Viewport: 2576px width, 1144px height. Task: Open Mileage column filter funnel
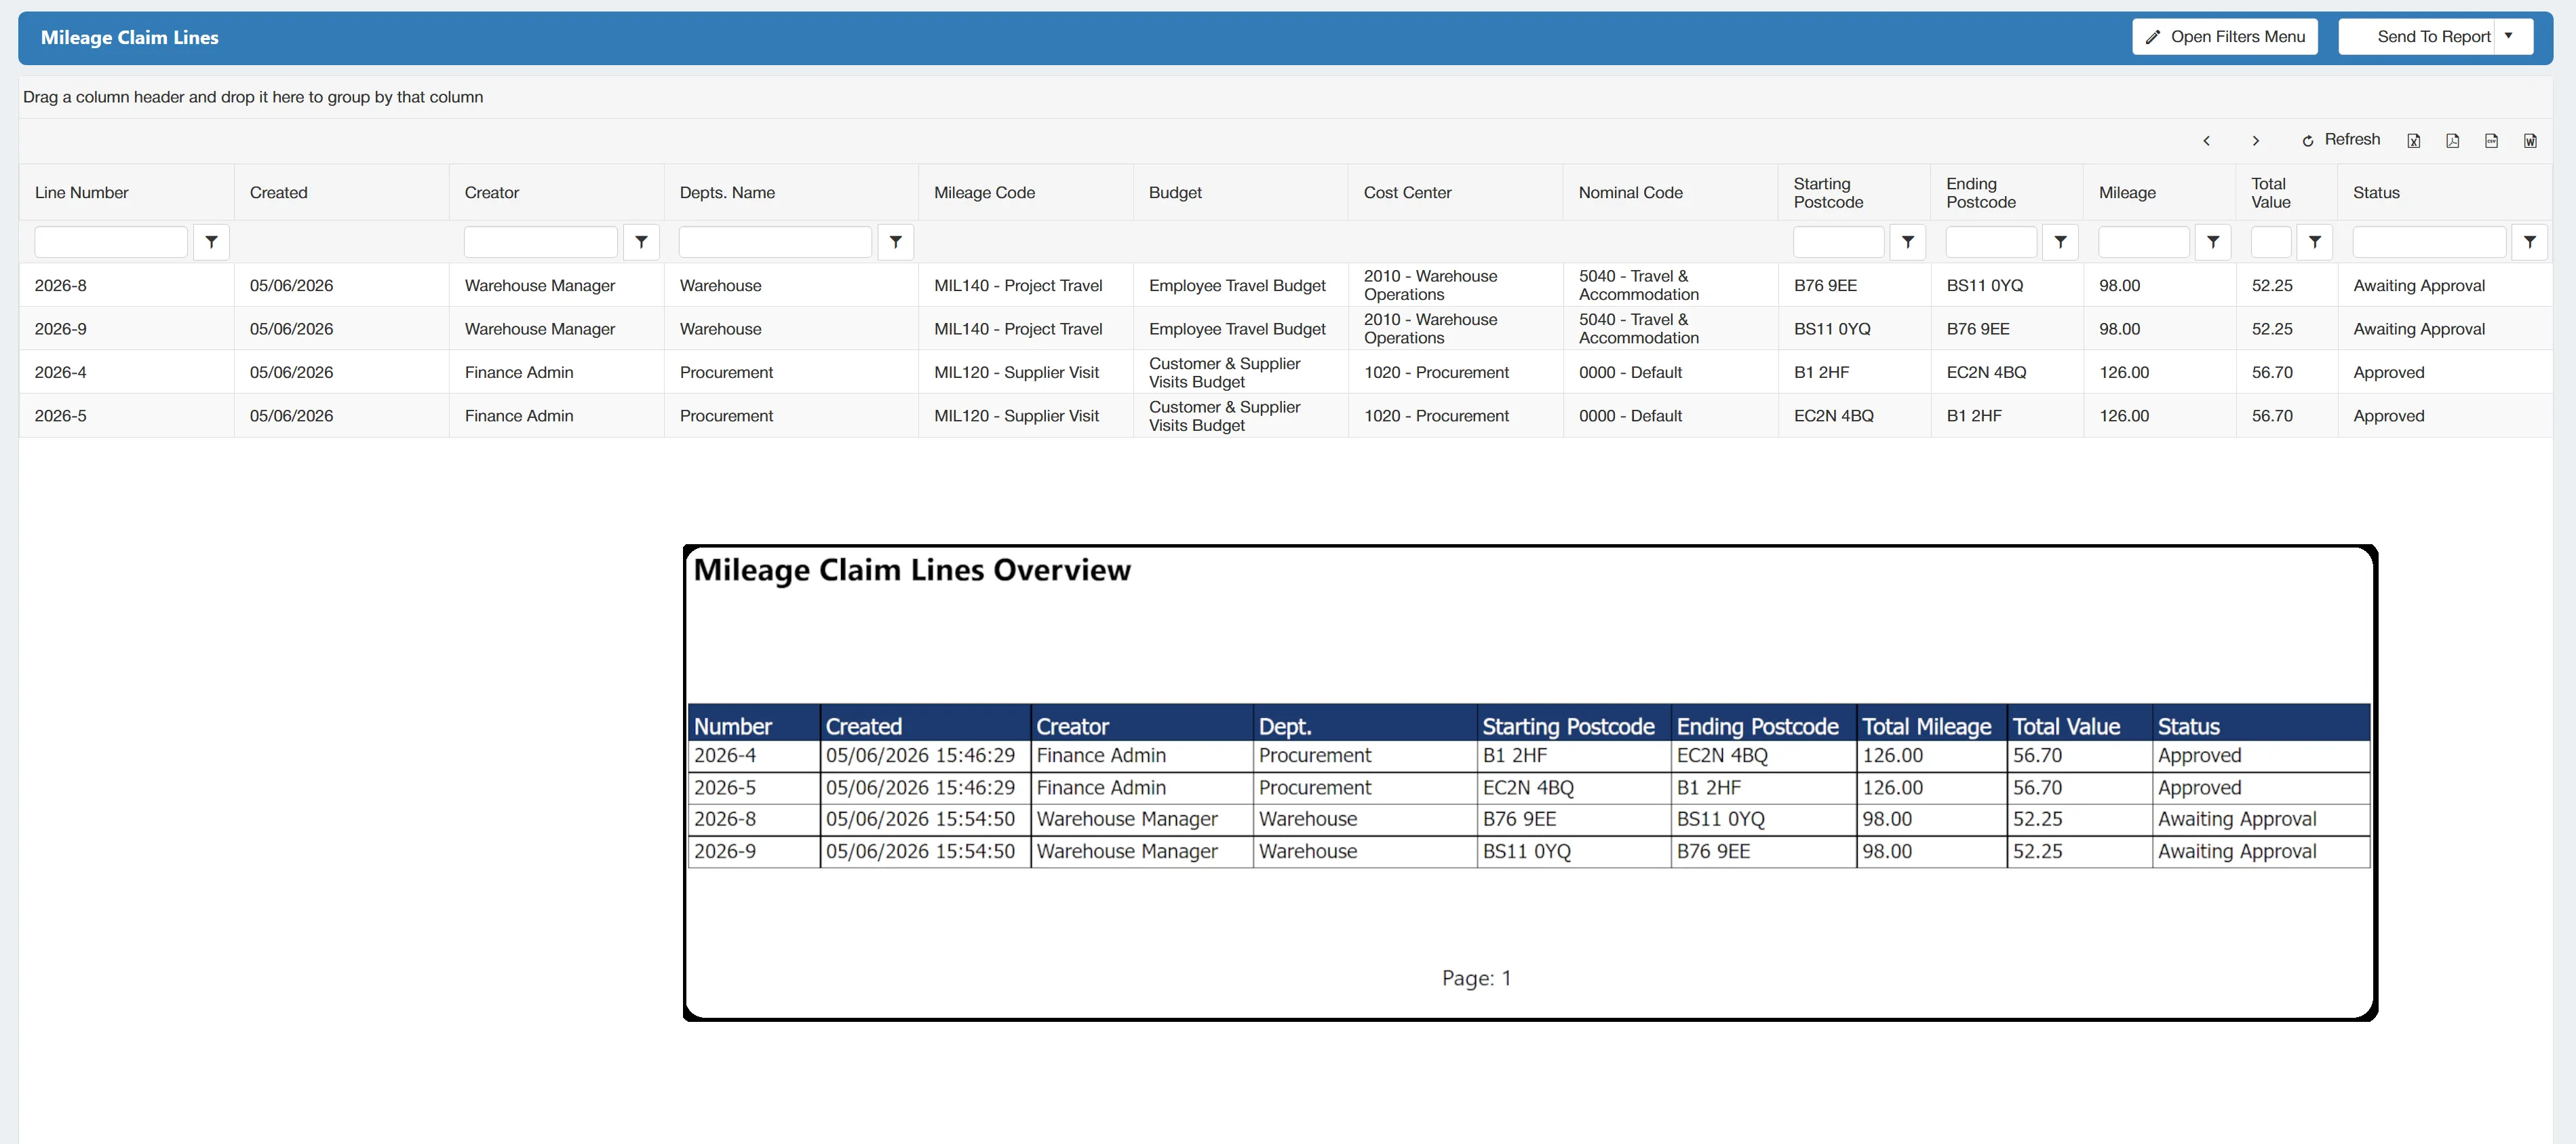pos(2213,242)
